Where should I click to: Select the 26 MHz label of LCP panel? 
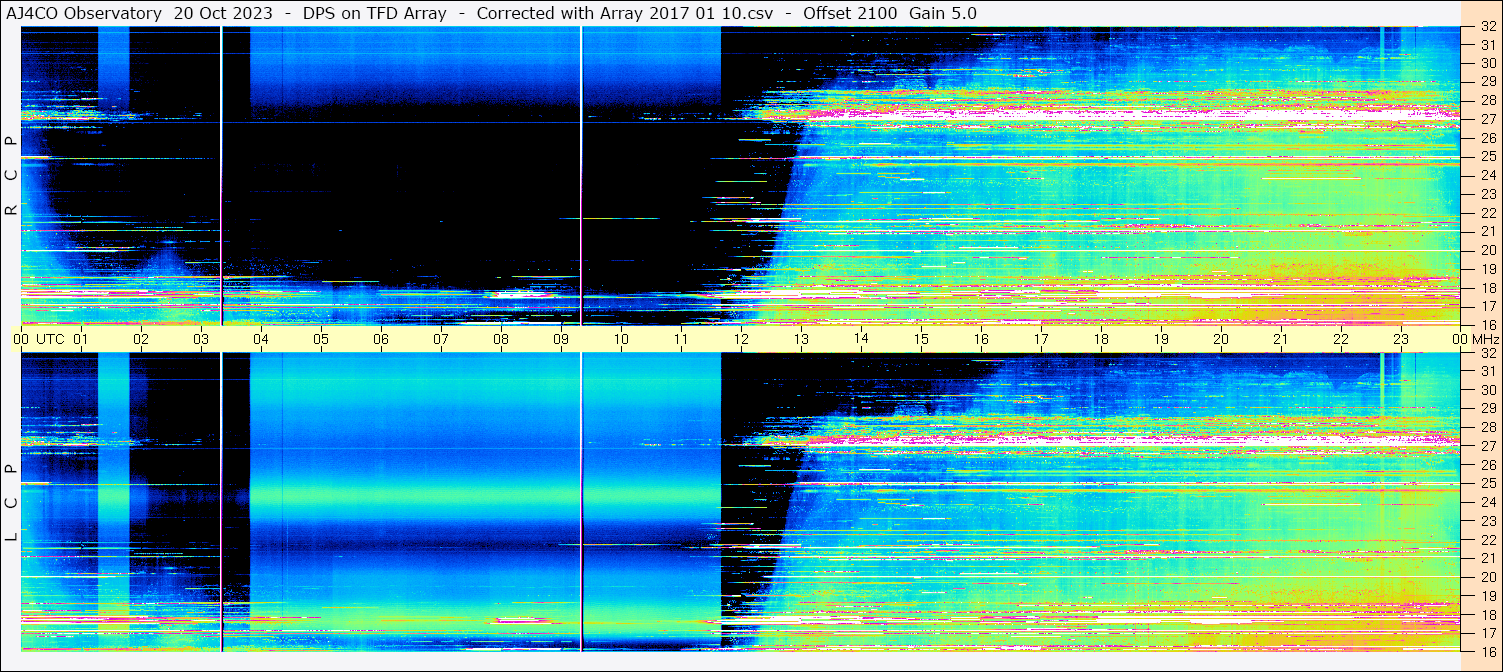(1487, 465)
